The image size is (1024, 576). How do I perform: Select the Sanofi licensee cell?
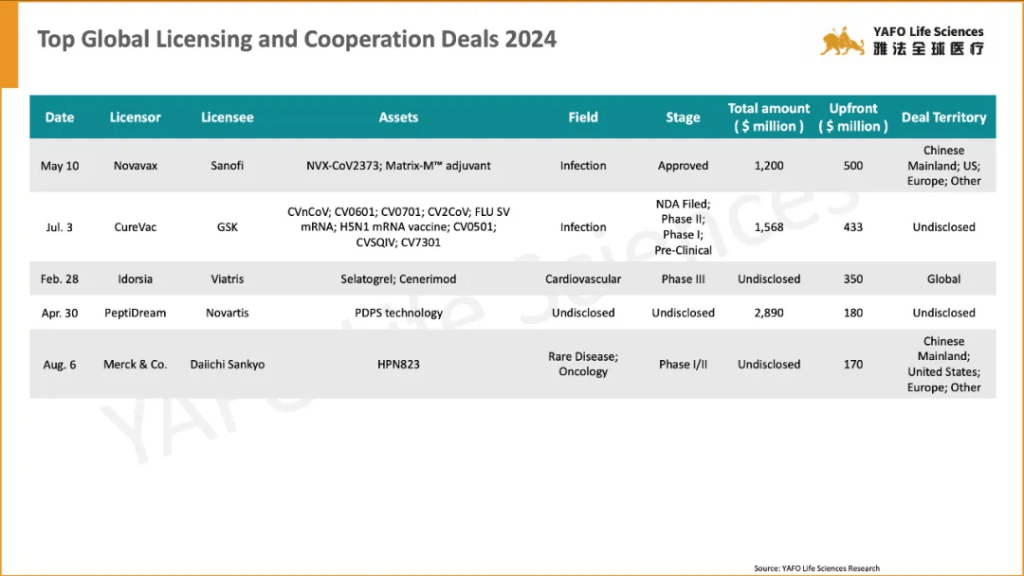tap(227, 166)
